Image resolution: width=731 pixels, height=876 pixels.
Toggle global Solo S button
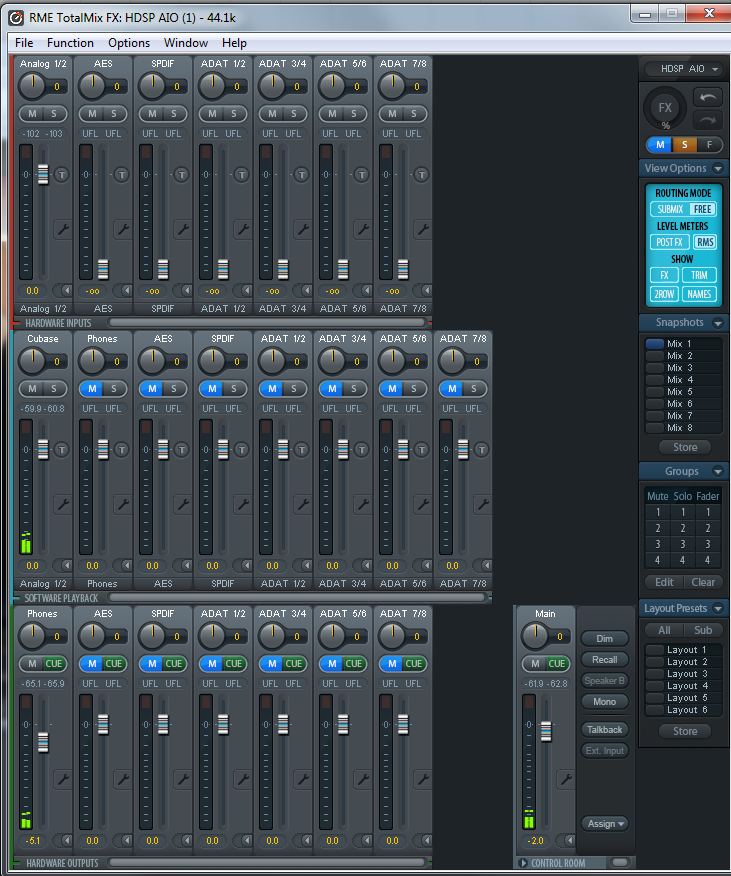click(684, 145)
